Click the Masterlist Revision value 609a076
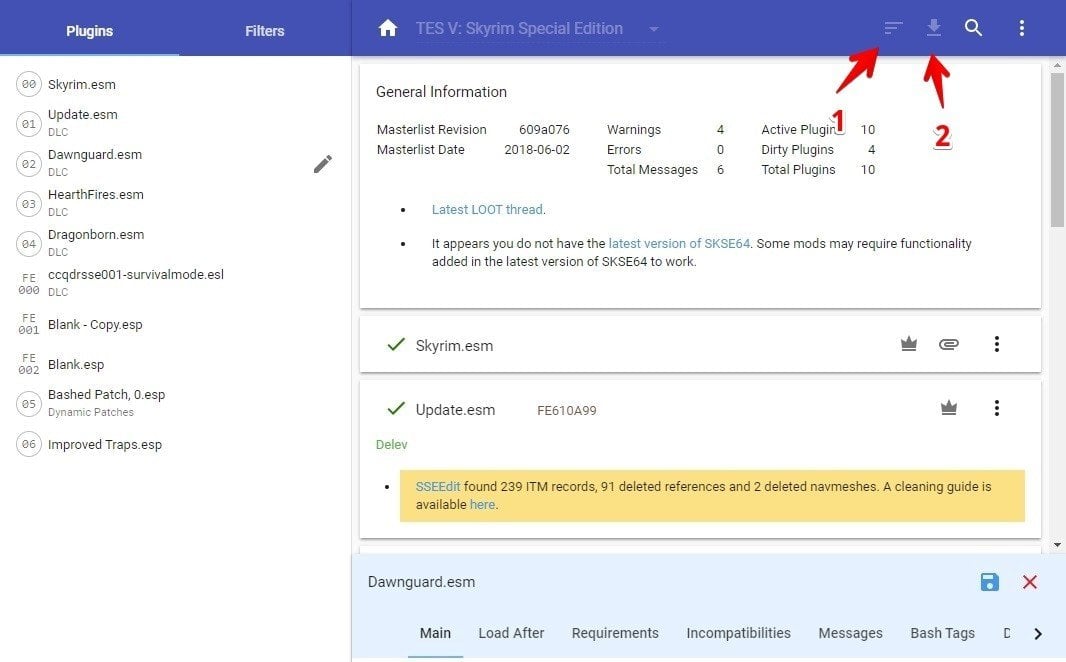This screenshot has width=1066, height=662. click(544, 130)
